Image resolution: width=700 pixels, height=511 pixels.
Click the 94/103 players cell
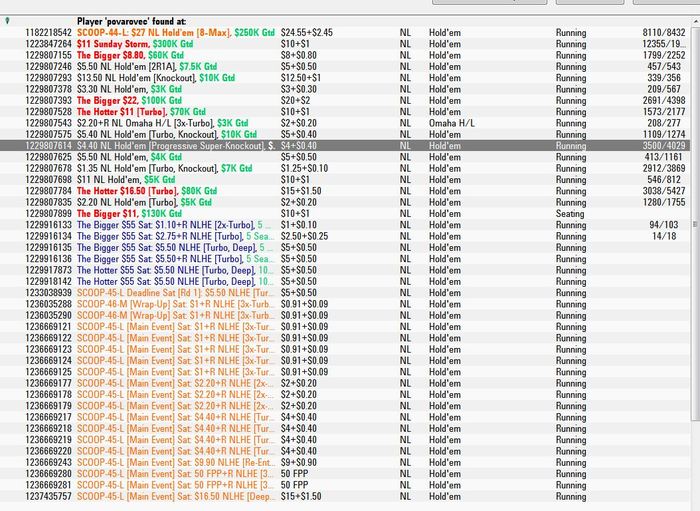(664, 225)
